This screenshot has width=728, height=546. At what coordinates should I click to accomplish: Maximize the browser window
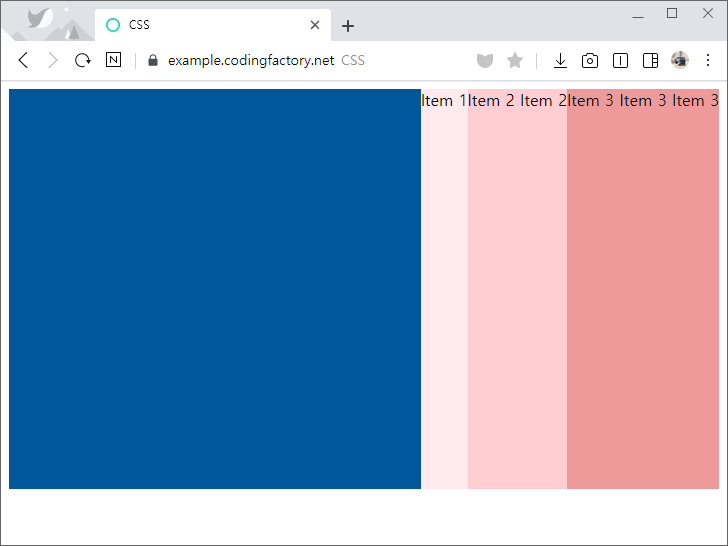click(x=672, y=13)
